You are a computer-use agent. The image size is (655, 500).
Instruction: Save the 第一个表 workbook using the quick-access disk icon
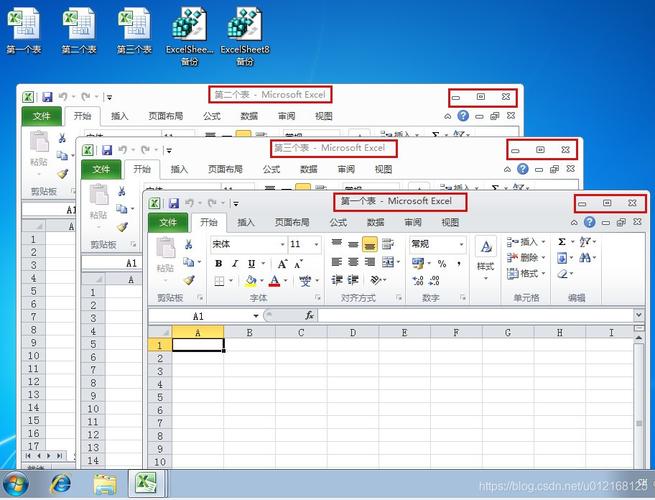(x=174, y=203)
